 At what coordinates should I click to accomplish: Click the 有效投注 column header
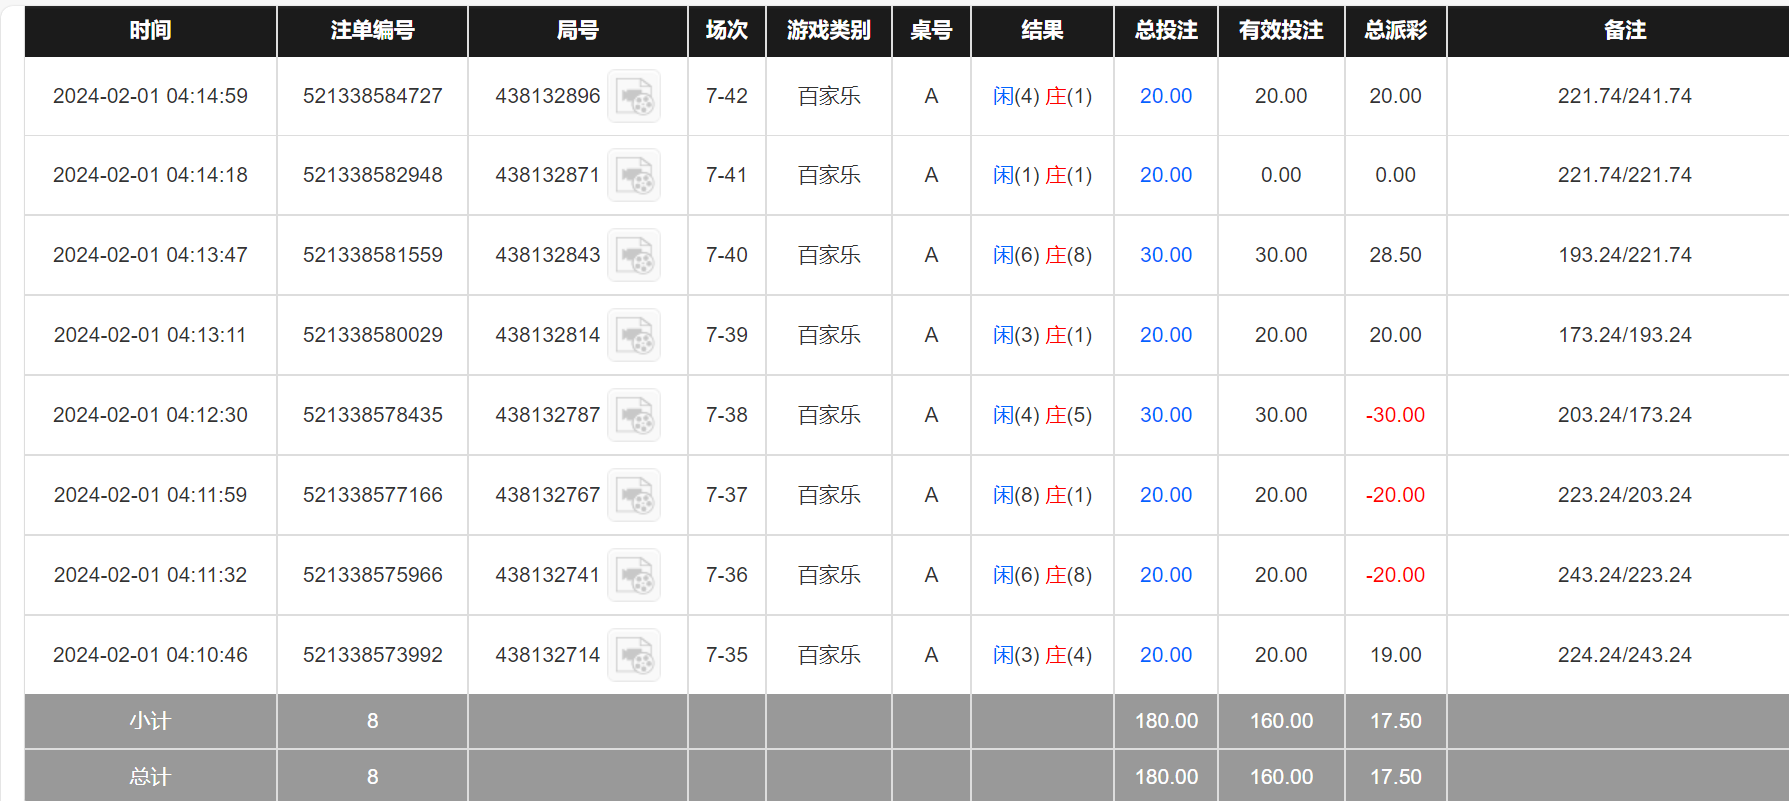pos(1281,31)
